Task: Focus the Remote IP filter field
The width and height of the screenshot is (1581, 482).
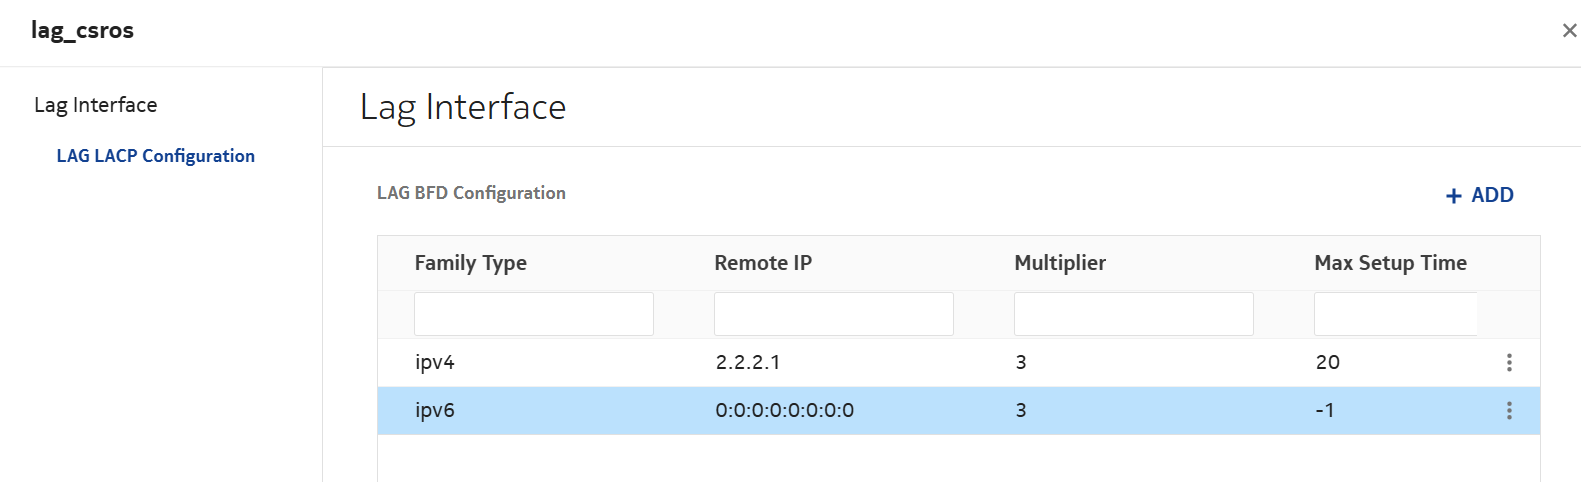Action: coord(833,314)
